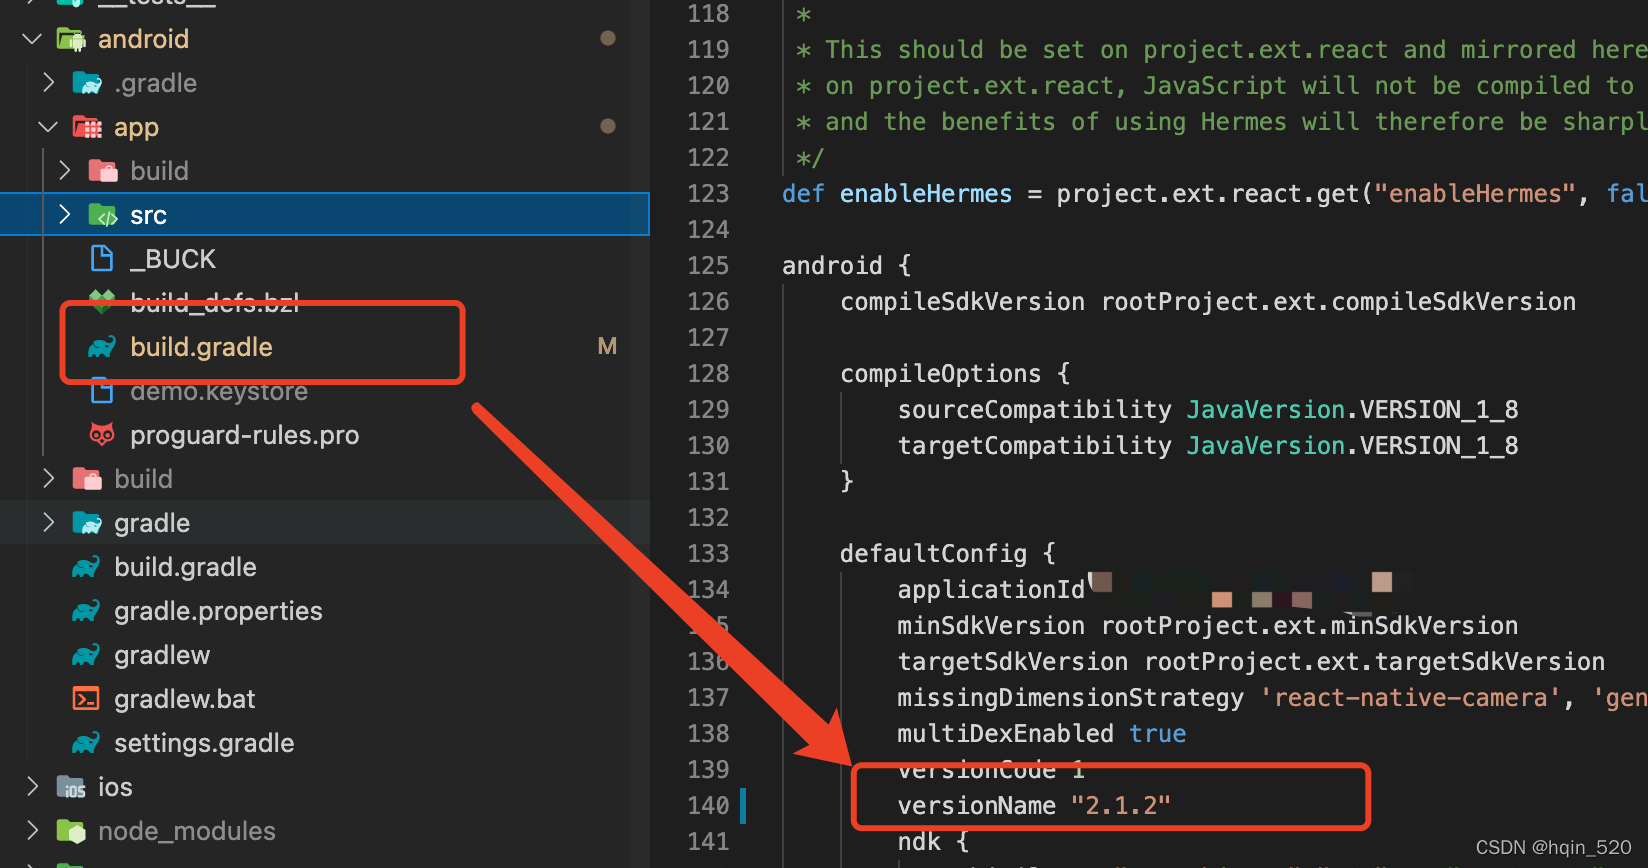Image resolution: width=1648 pixels, height=868 pixels.
Task: Click 'enableHermes' variable on line 123
Action: click(926, 194)
